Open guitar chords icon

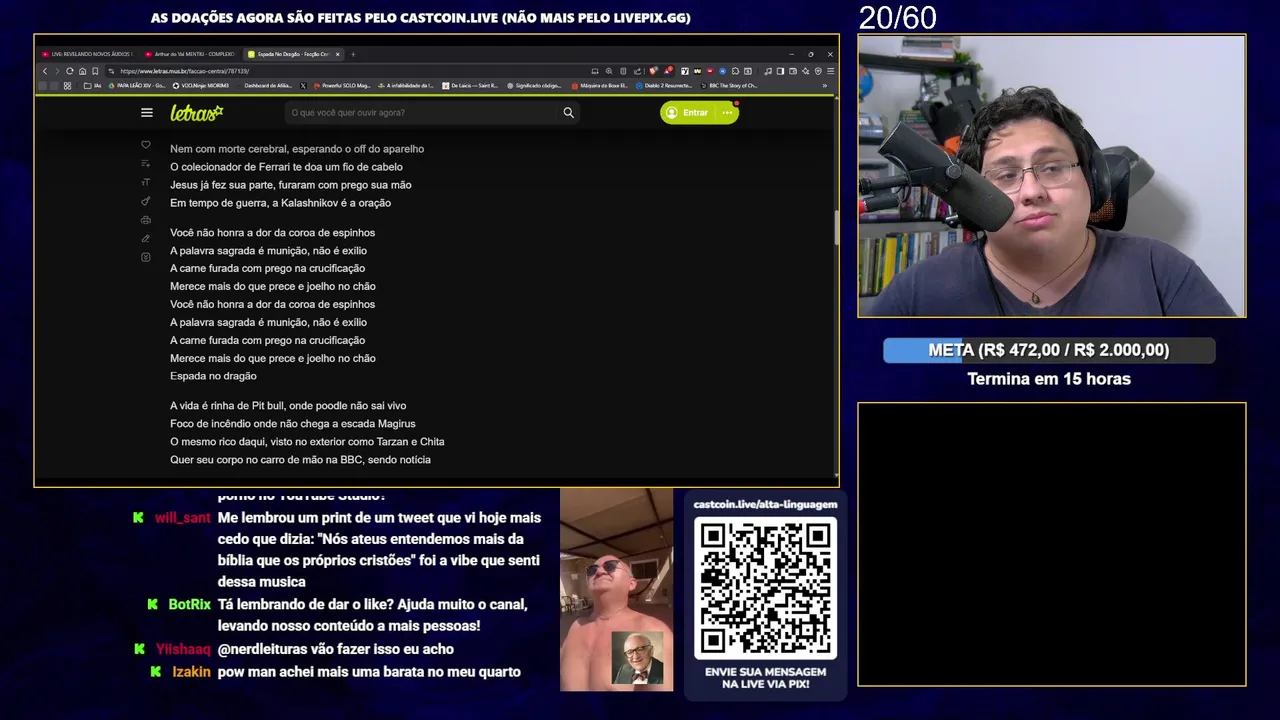pos(146,201)
